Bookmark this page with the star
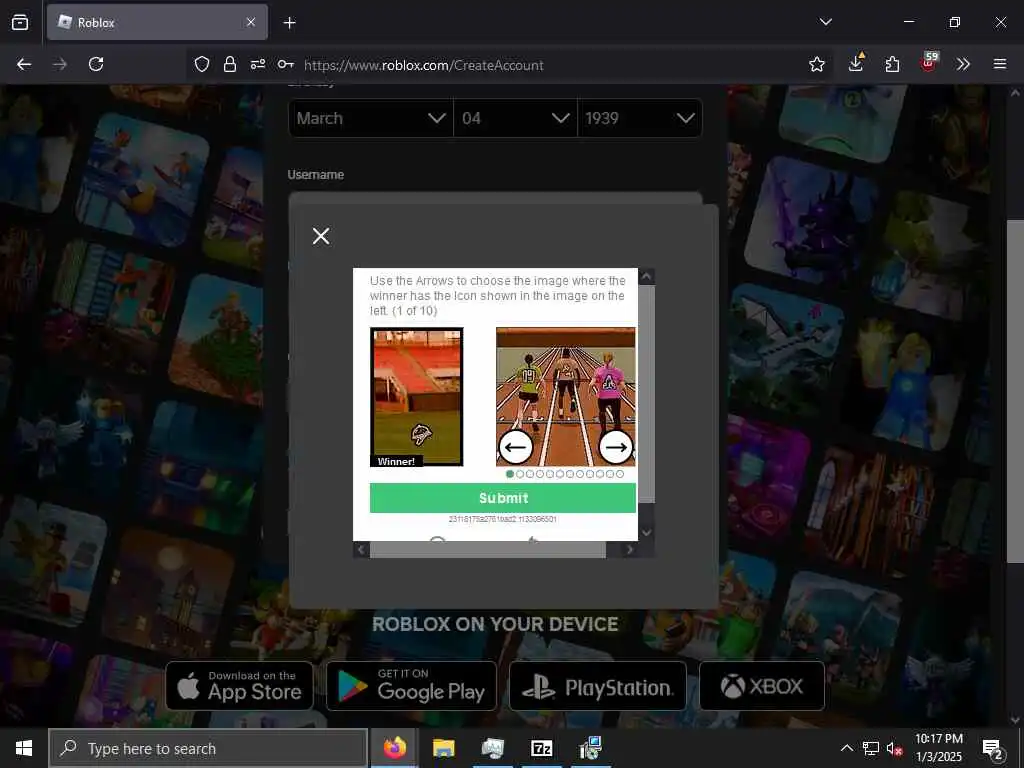Image resolution: width=1024 pixels, height=768 pixels. (816, 64)
